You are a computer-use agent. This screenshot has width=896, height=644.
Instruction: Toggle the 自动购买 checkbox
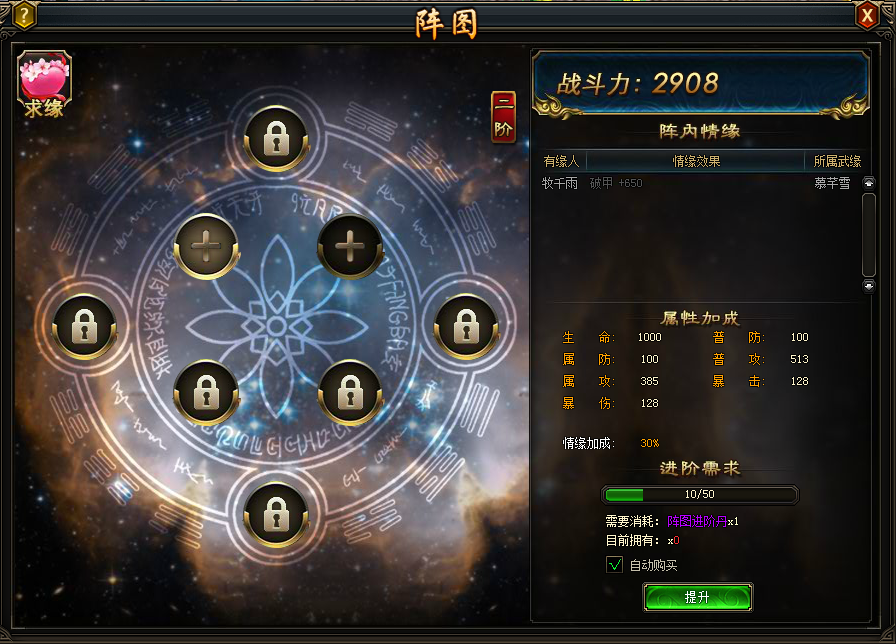coord(614,565)
